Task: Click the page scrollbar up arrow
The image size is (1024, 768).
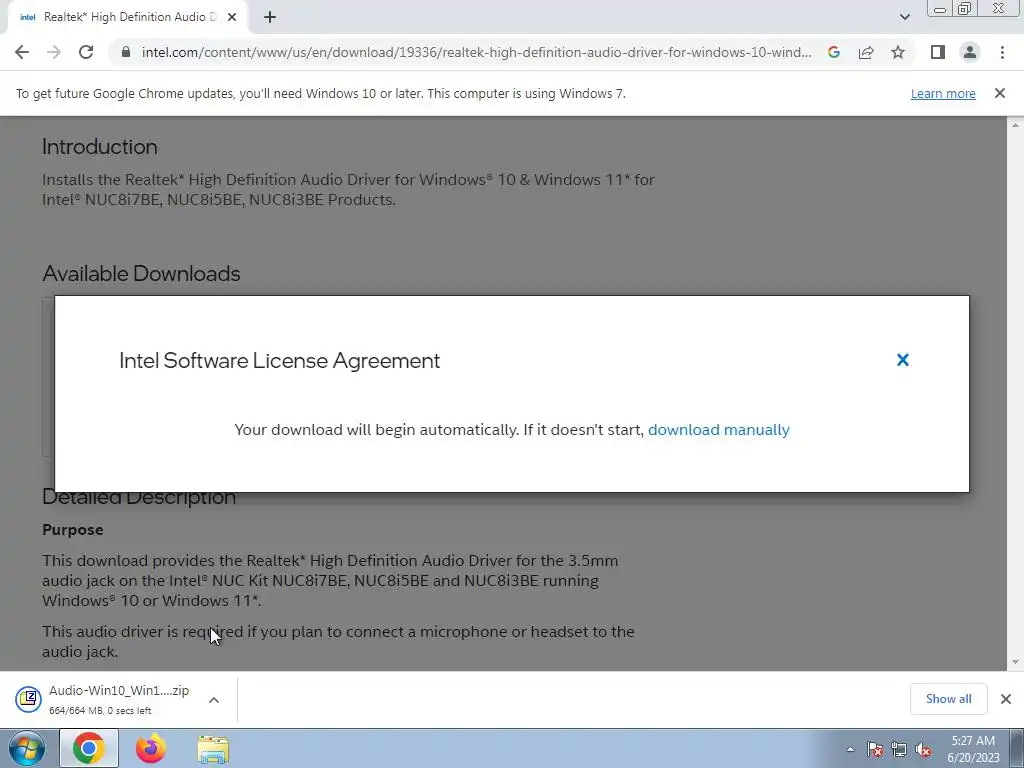Action: click(x=1015, y=125)
